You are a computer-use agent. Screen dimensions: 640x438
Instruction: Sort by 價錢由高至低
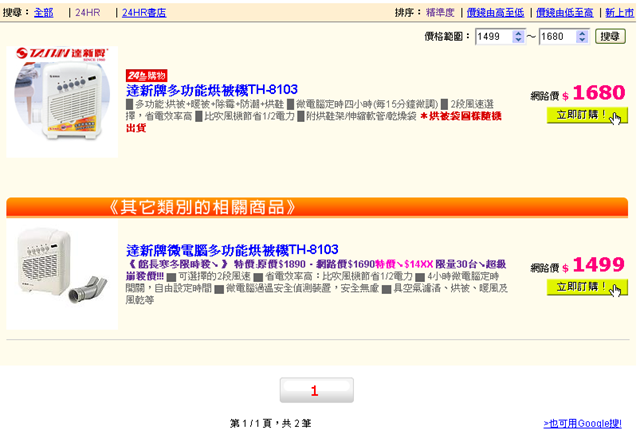pyautogui.click(x=495, y=13)
